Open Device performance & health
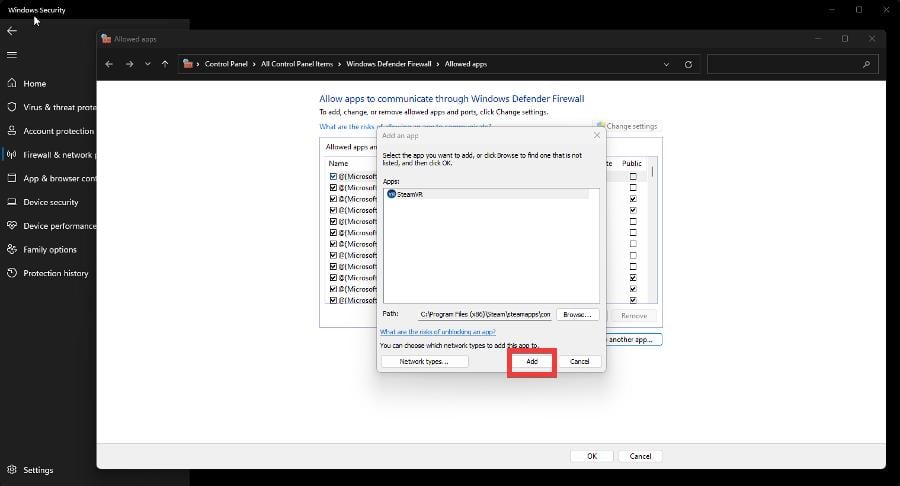900x486 pixels. click(60, 226)
